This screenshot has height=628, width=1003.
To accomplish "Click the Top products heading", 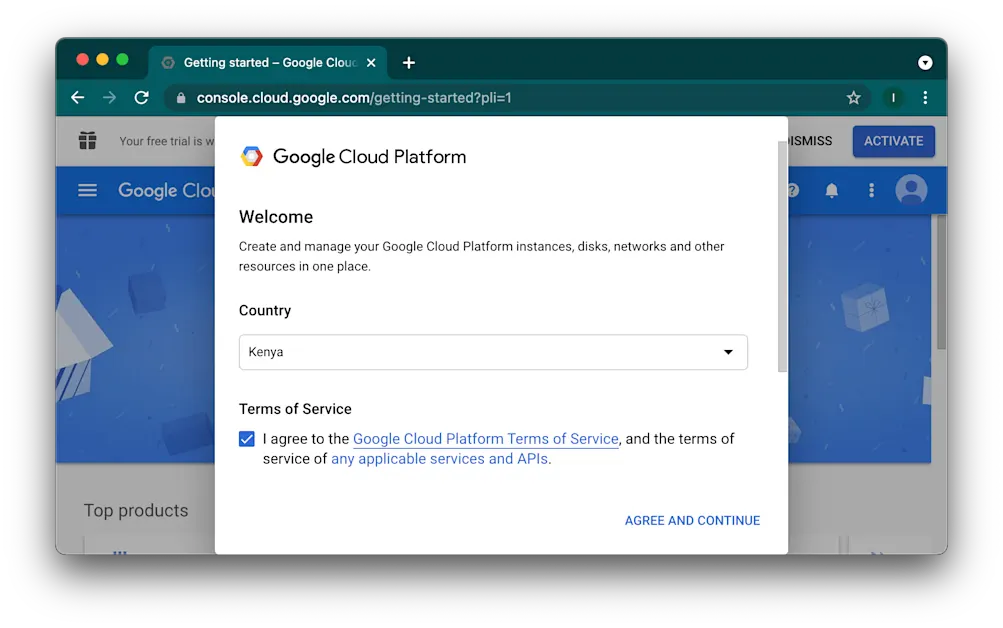I will pos(136,510).
